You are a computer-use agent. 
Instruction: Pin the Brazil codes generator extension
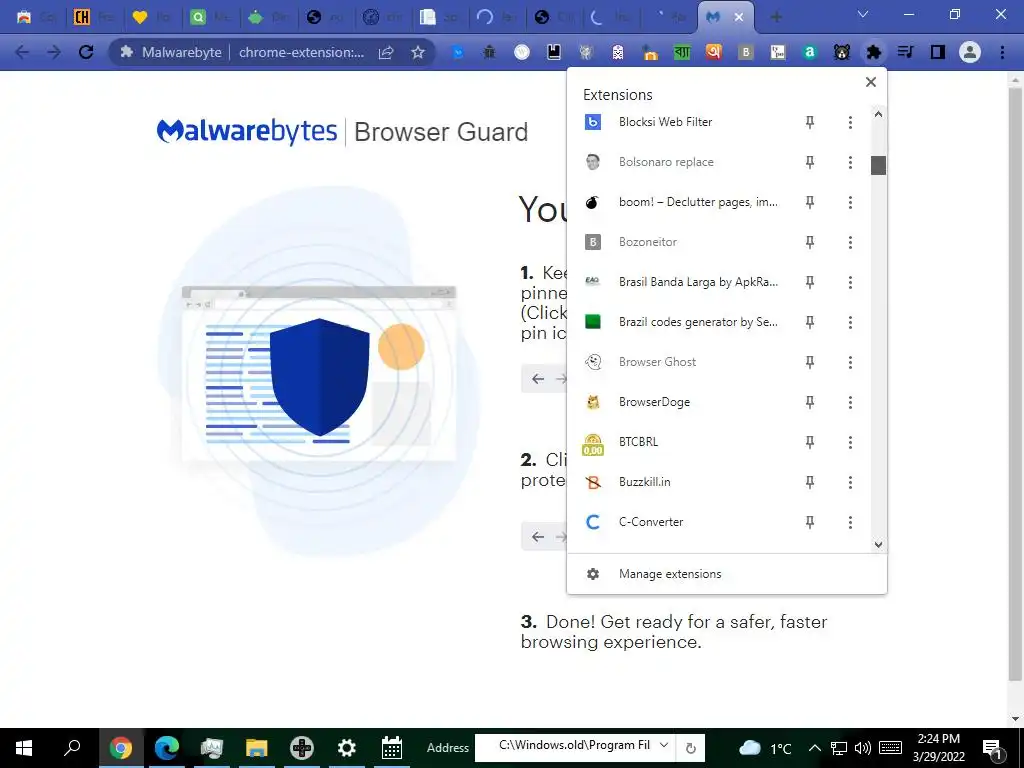point(810,322)
